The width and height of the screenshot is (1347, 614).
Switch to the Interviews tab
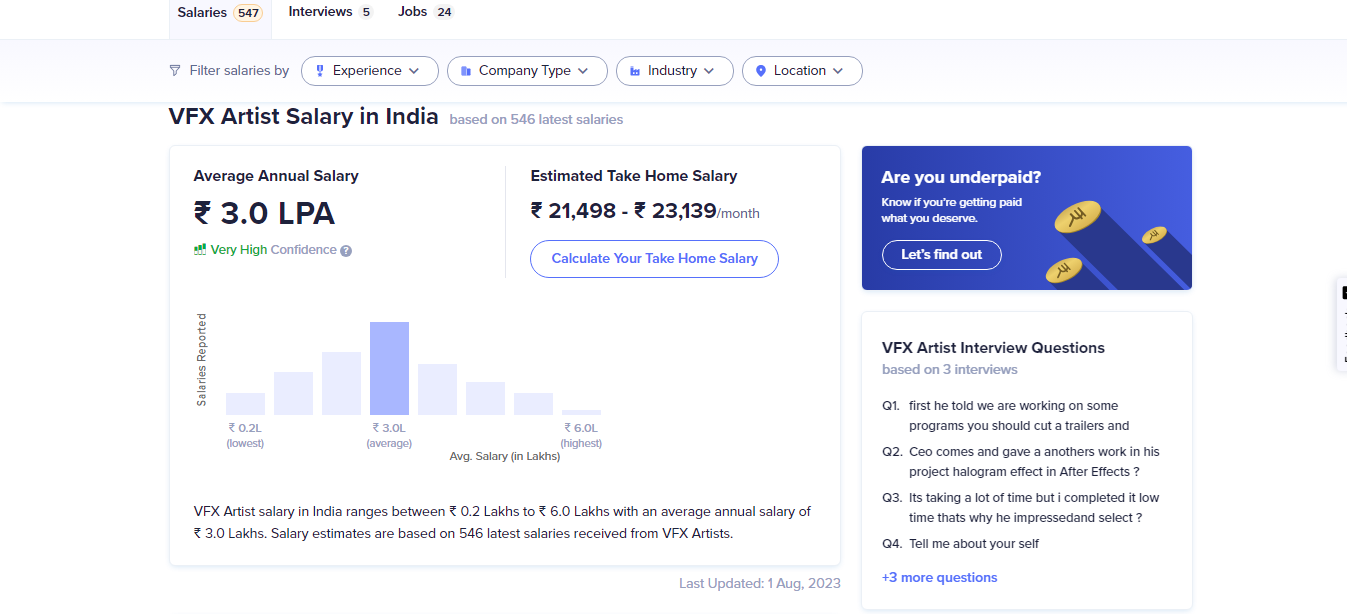pyautogui.click(x=319, y=11)
